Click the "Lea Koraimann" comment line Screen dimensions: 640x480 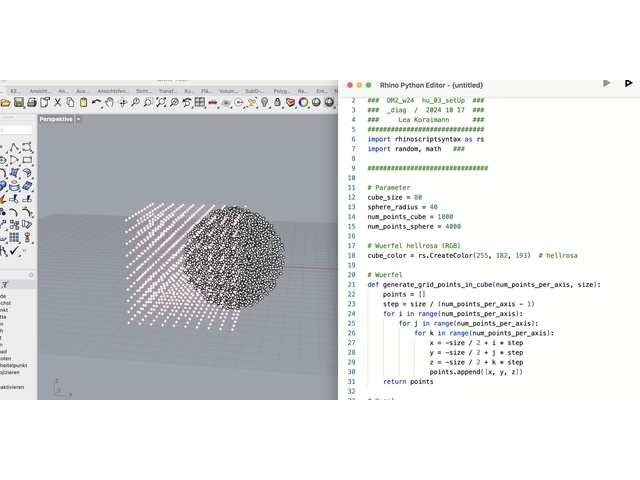[426, 120]
